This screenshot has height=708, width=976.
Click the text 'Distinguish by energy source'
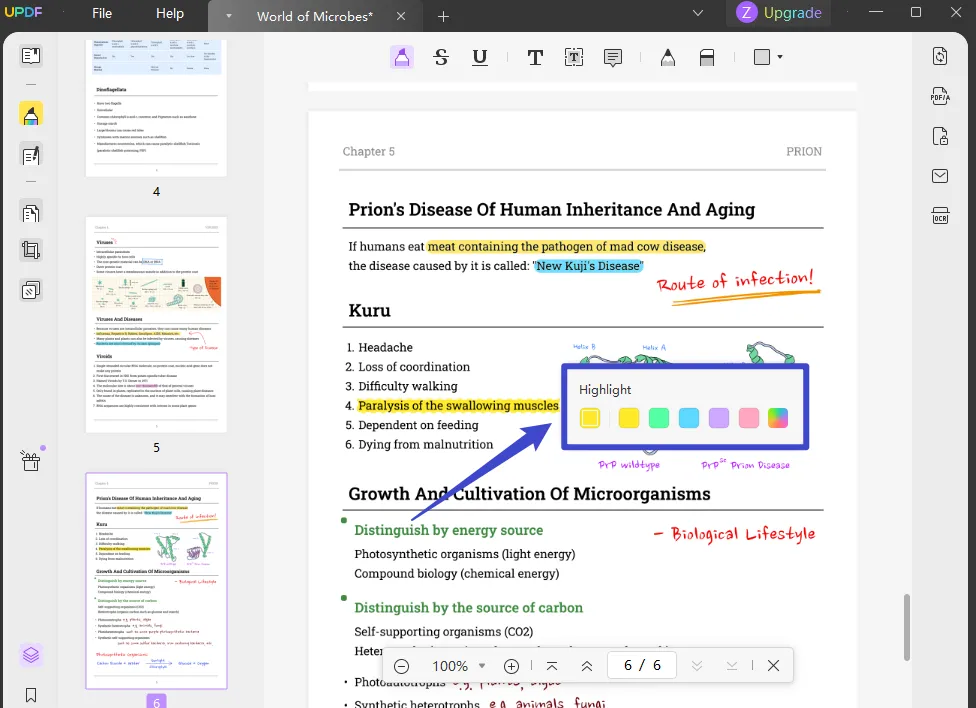[448, 530]
